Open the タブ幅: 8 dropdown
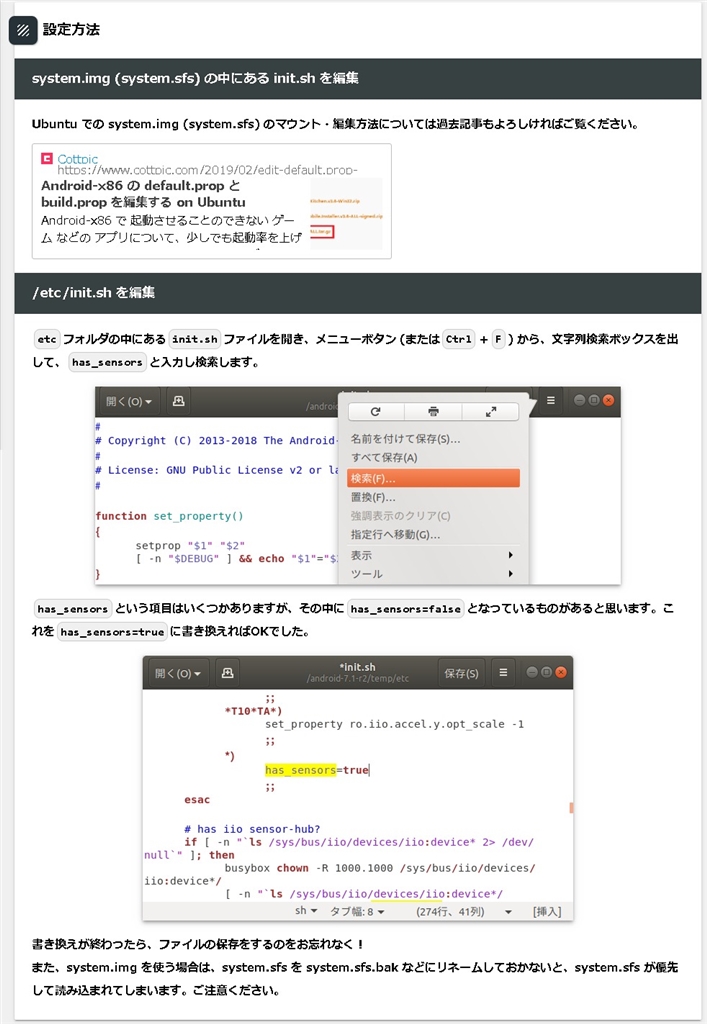The image size is (707, 1024). tap(357, 911)
